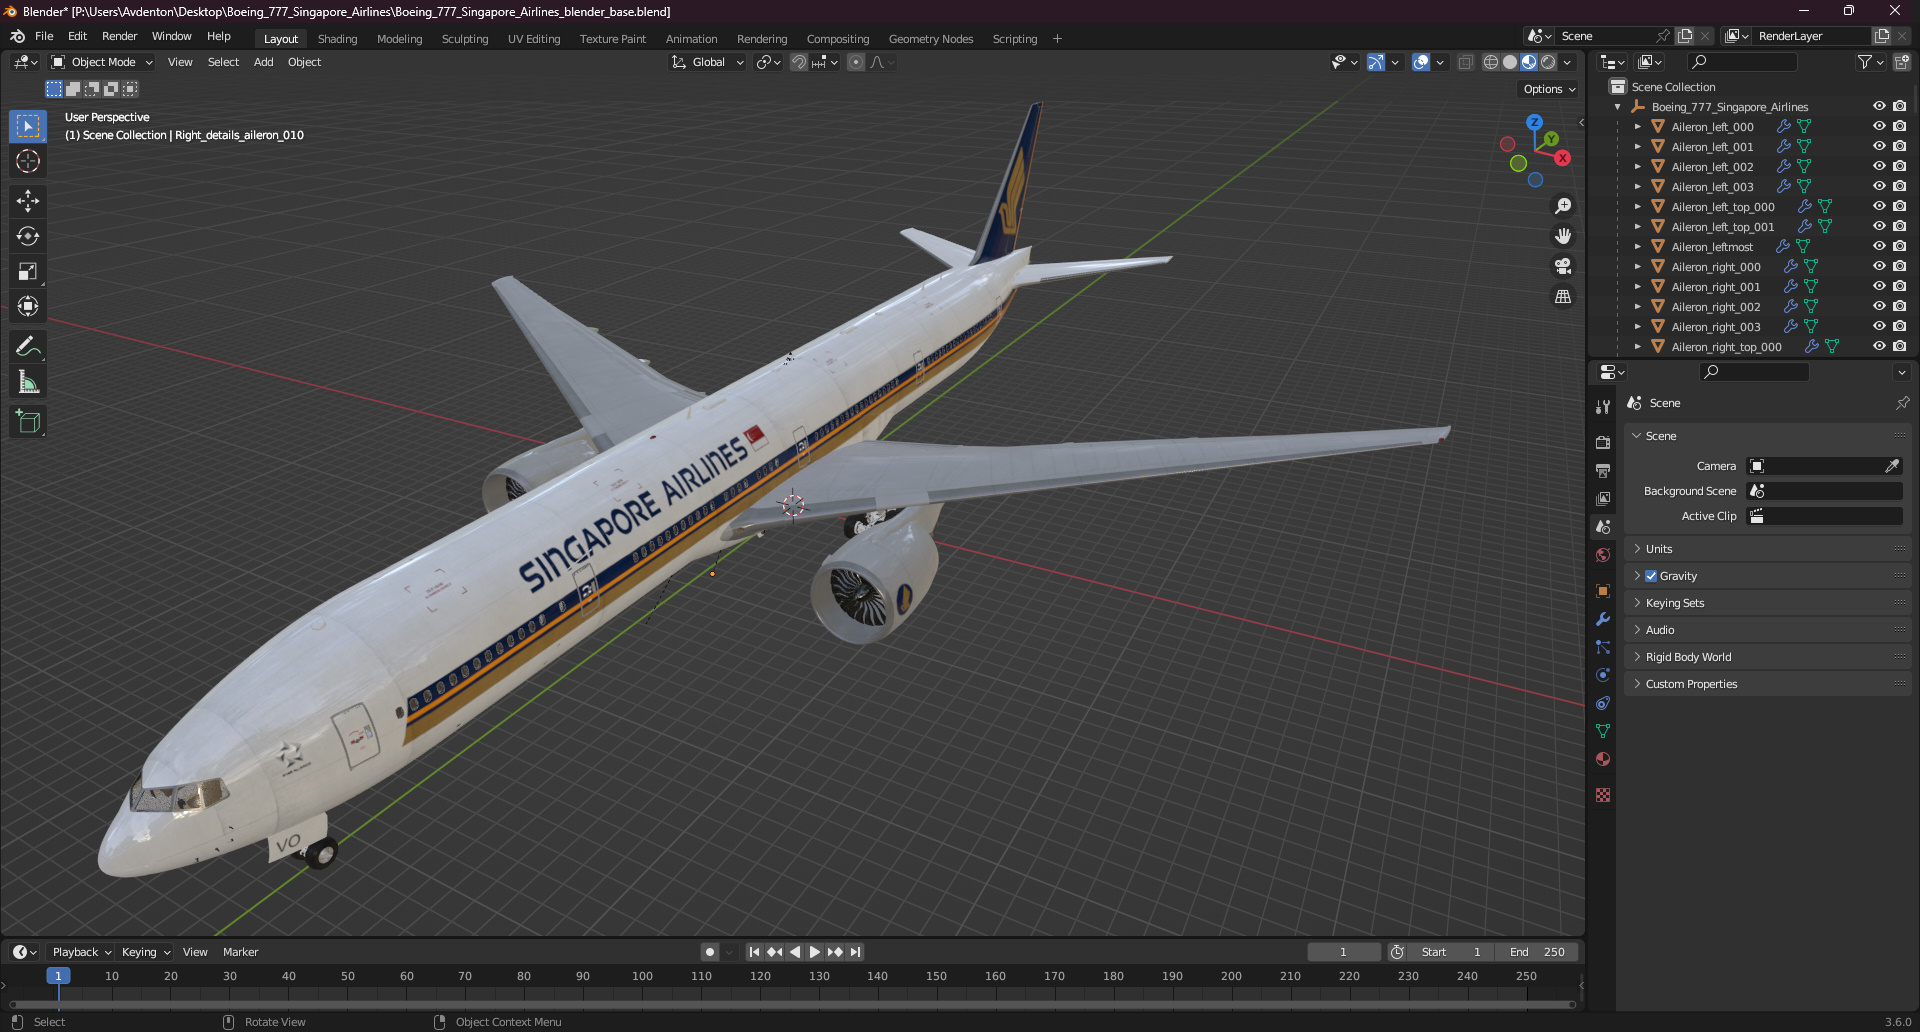Open the Object properties tab
The height and width of the screenshot is (1032, 1920).
[1603, 591]
